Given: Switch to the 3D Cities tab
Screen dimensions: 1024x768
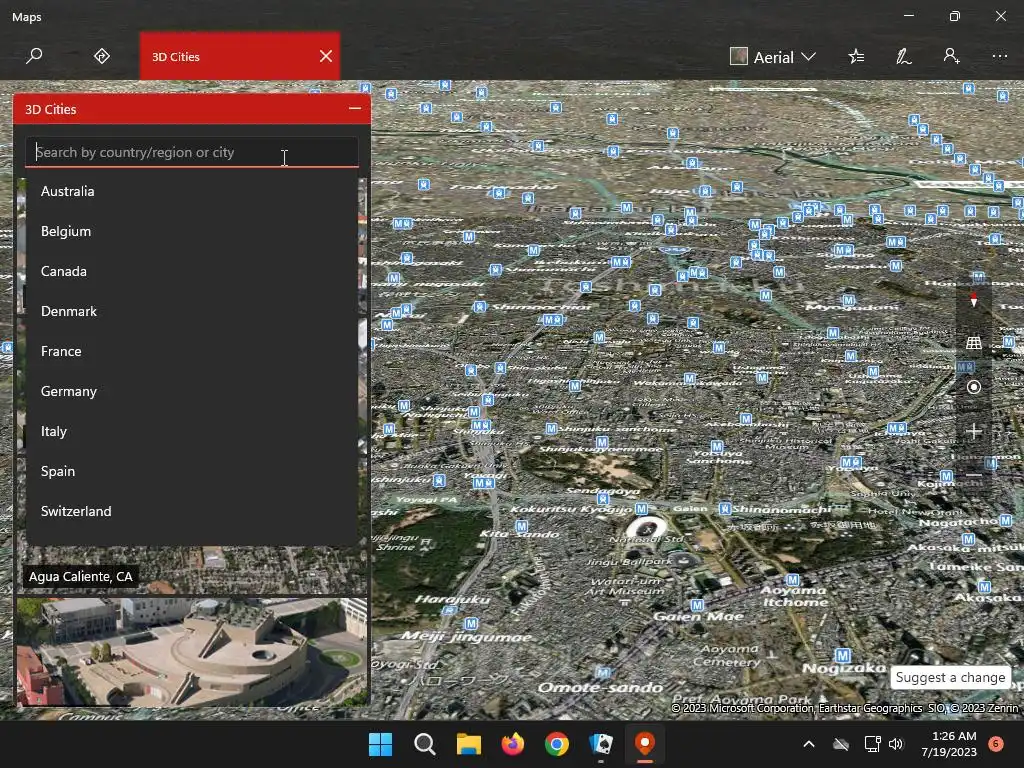Looking at the screenshot, I should [240, 56].
